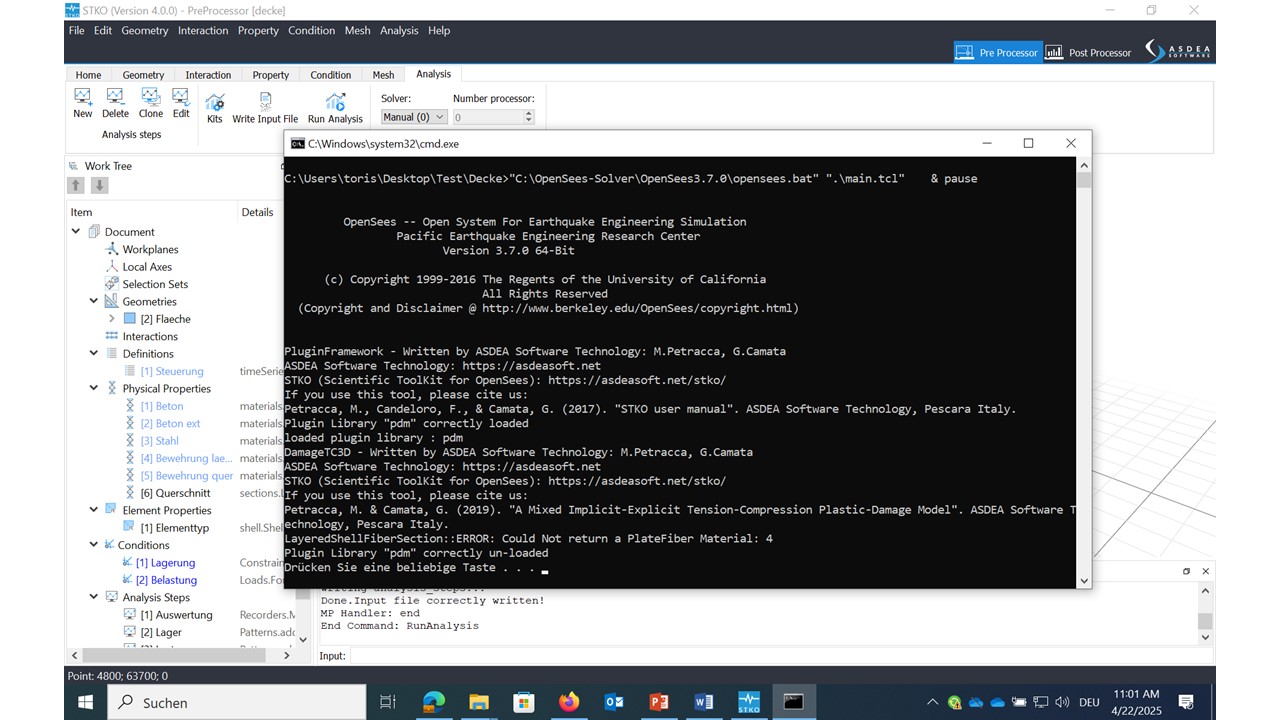Image resolution: width=1280 pixels, height=720 pixels.
Task: Click the Run Analysis icon
Action: pos(335,102)
